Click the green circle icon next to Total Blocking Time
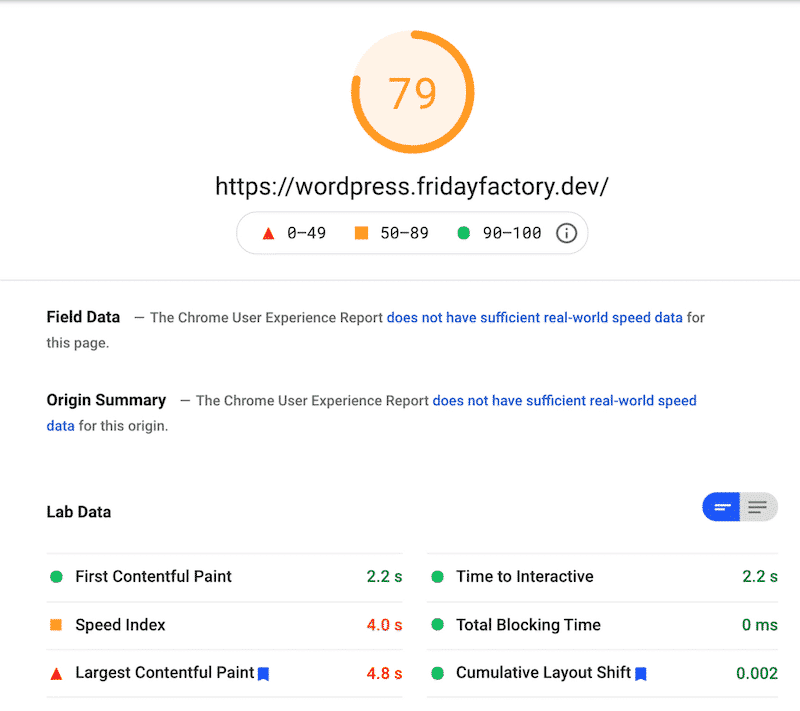Viewport: 800px width, 711px height. tap(437, 625)
